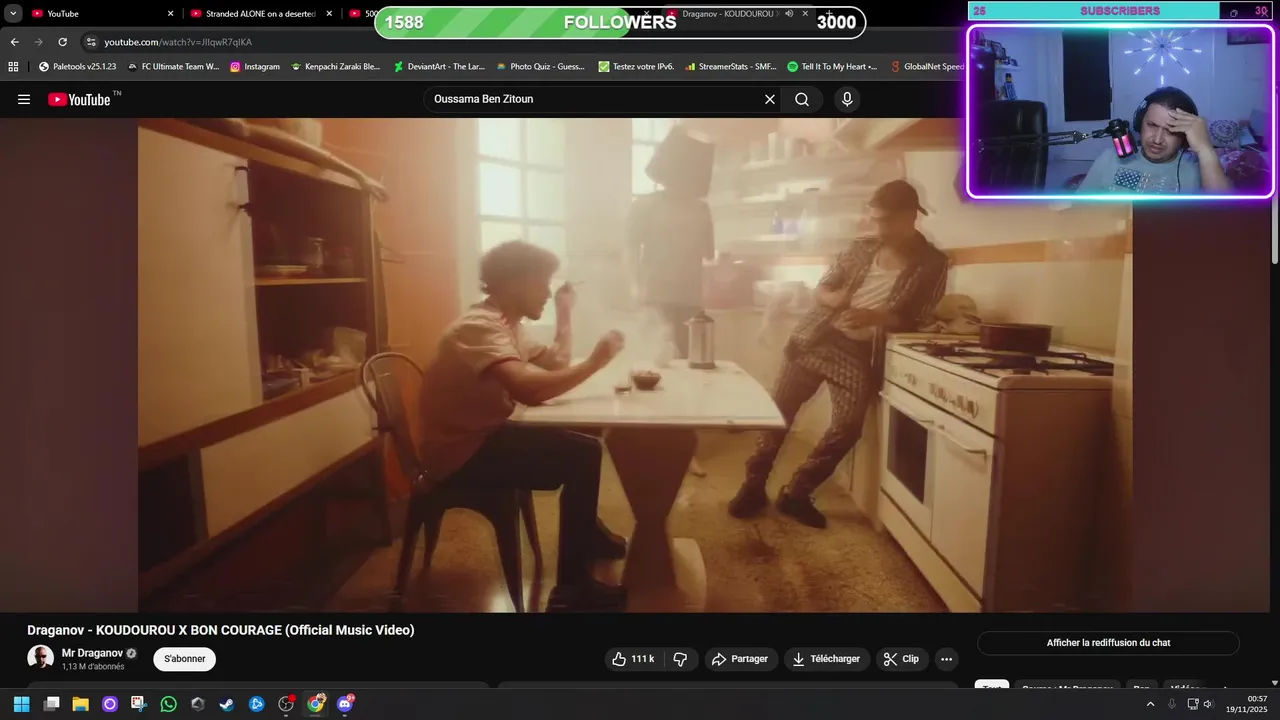Go to the YouTube home logo
The height and width of the screenshot is (720, 1280).
[79, 99]
